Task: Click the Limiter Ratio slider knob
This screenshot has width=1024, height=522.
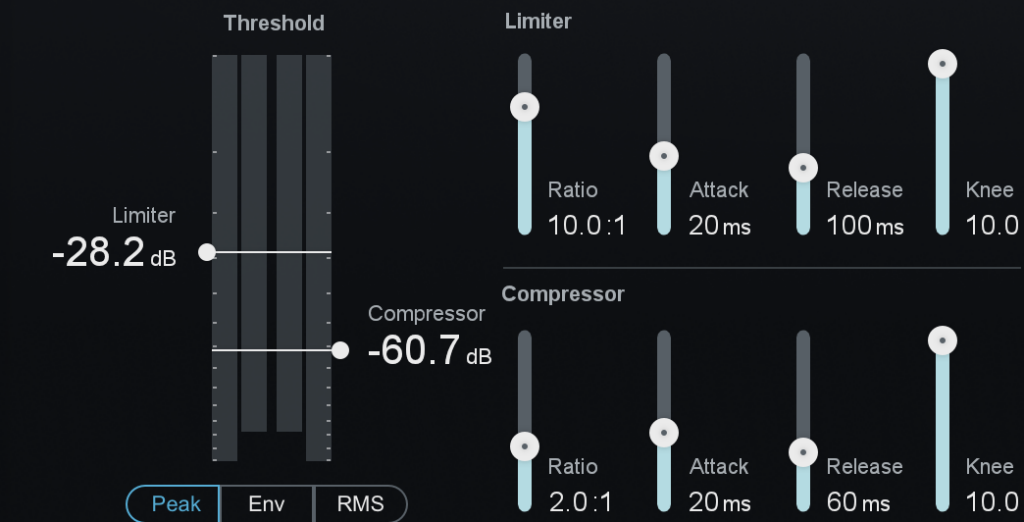Action: [x=524, y=107]
